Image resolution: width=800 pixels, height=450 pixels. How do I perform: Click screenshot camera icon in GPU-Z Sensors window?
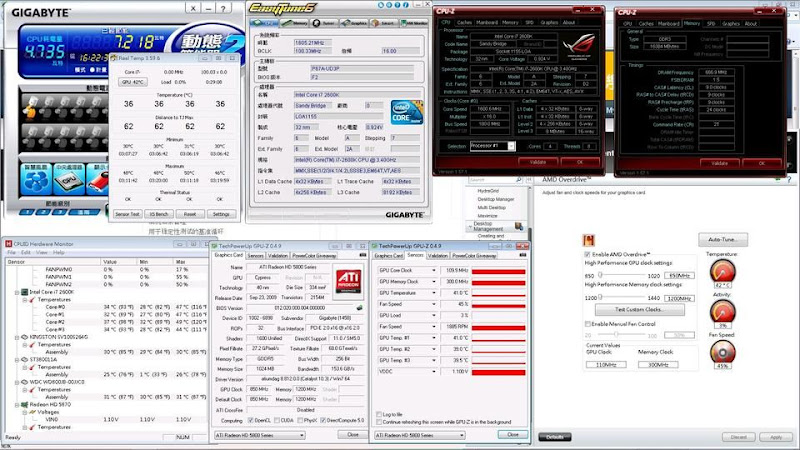point(523,255)
